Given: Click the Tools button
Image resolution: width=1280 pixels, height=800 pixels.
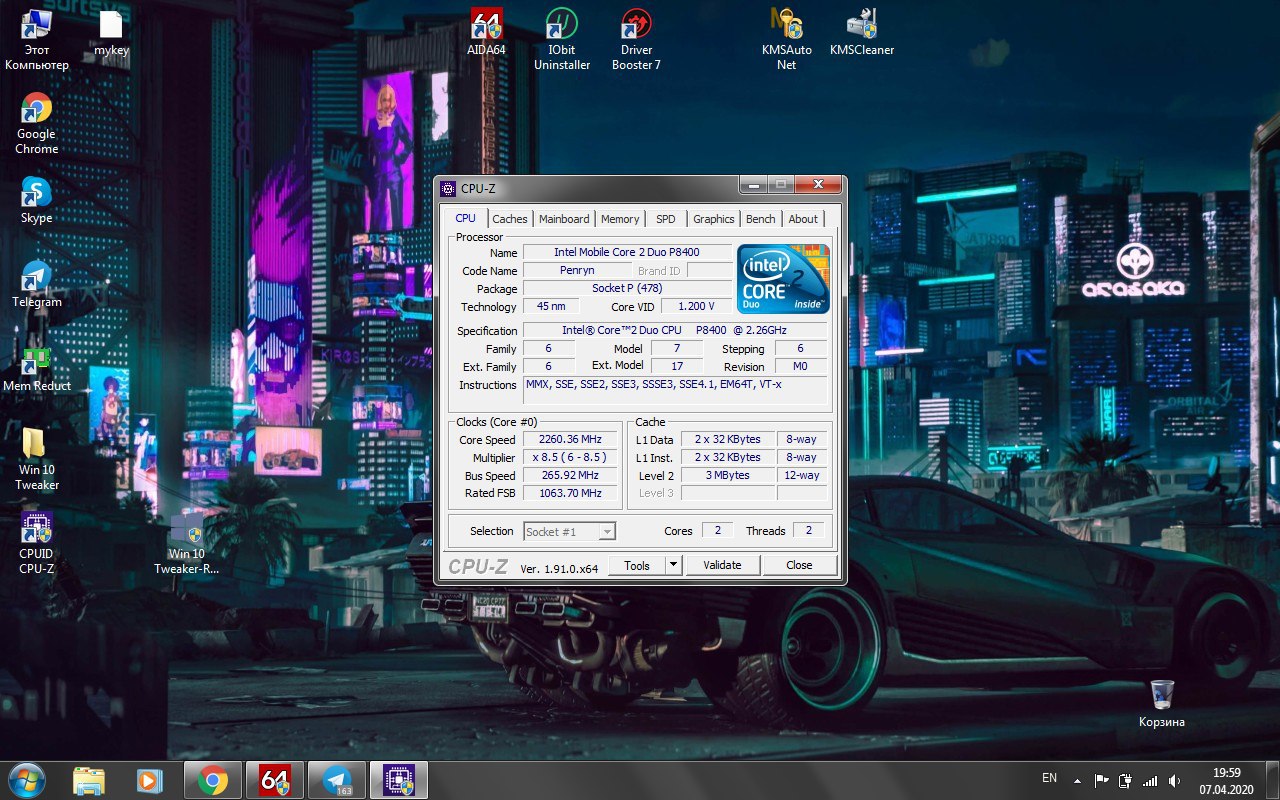Looking at the screenshot, I should (x=637, y=565).
